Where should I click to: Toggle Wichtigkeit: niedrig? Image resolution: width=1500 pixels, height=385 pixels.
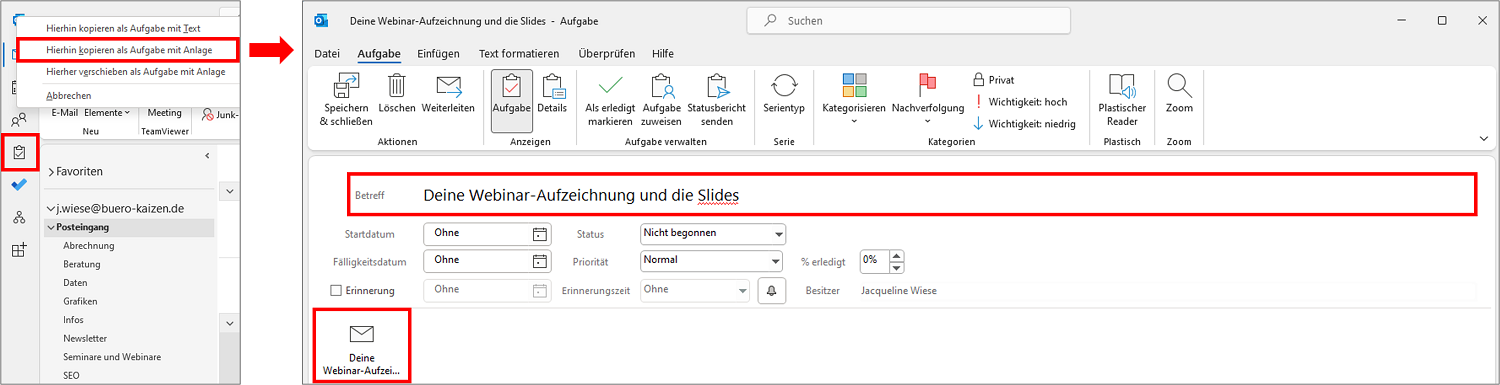pos(1024,124)
